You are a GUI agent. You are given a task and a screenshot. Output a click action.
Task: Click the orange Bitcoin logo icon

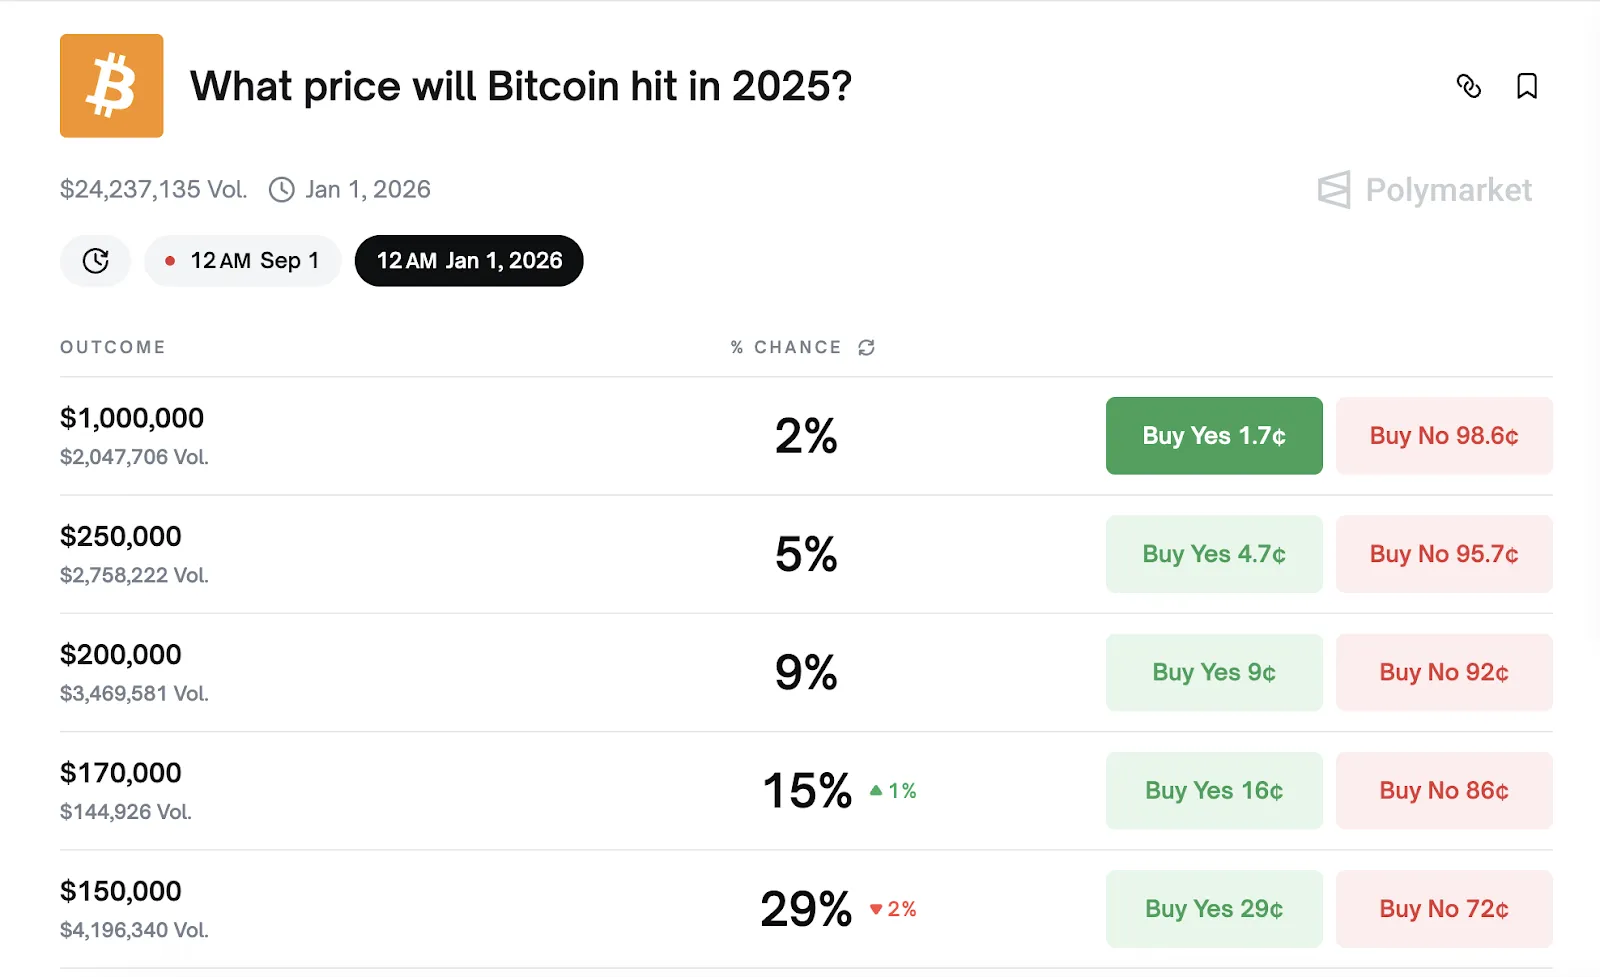(x=111, y=86)
